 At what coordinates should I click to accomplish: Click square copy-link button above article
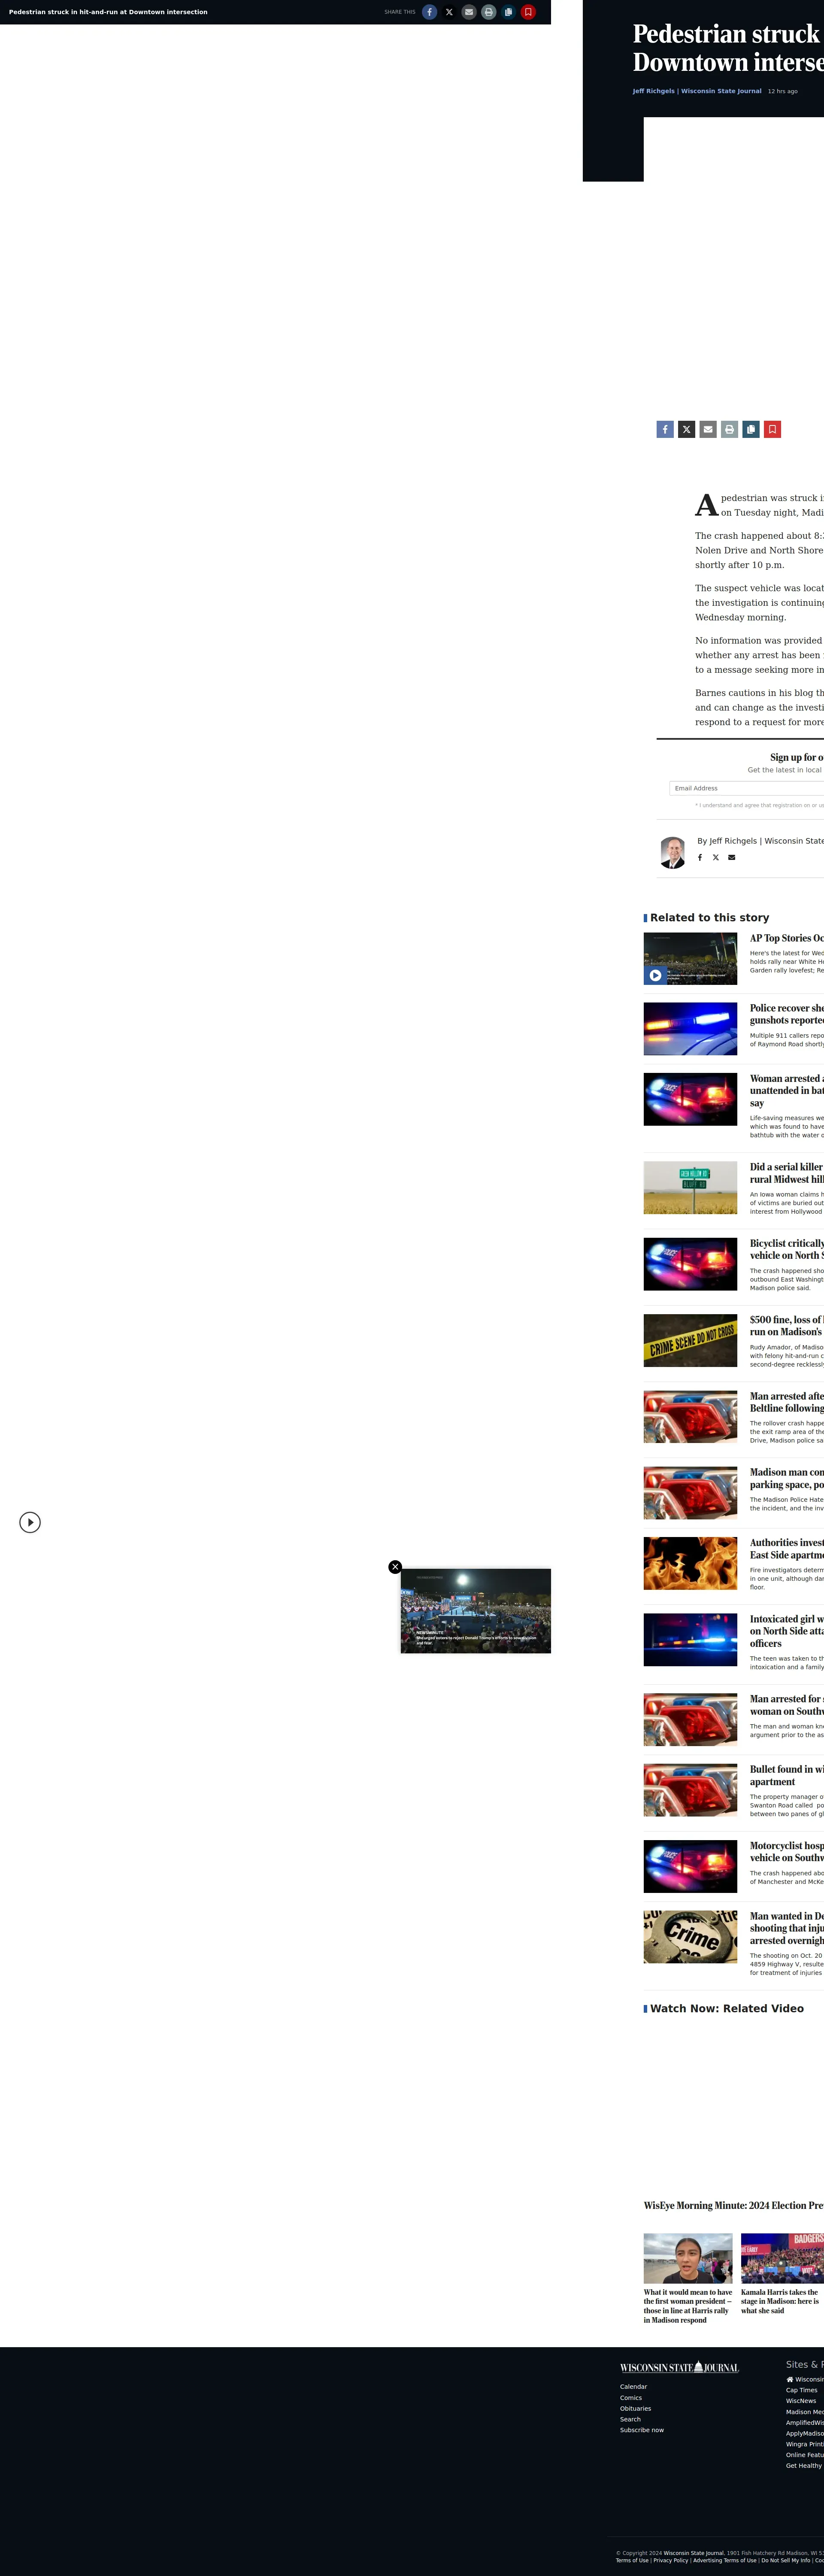[751, 429]
